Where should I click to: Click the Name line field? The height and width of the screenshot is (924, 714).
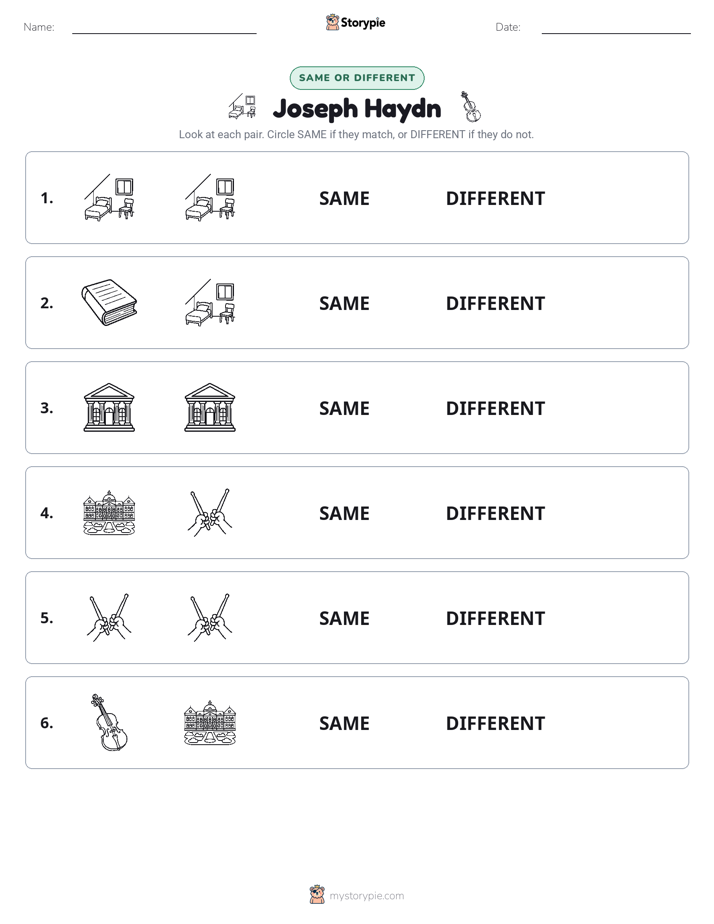164,28
